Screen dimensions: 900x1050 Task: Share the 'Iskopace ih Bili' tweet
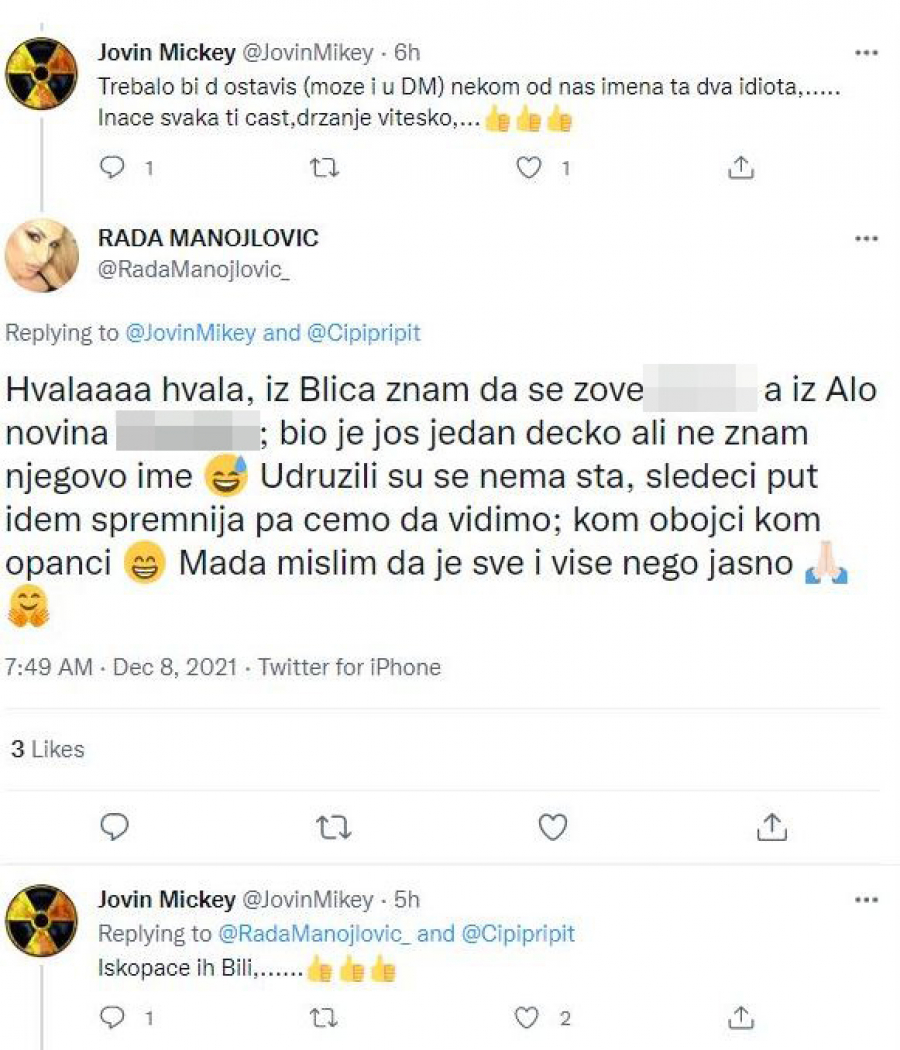[x=741, y=1017]
